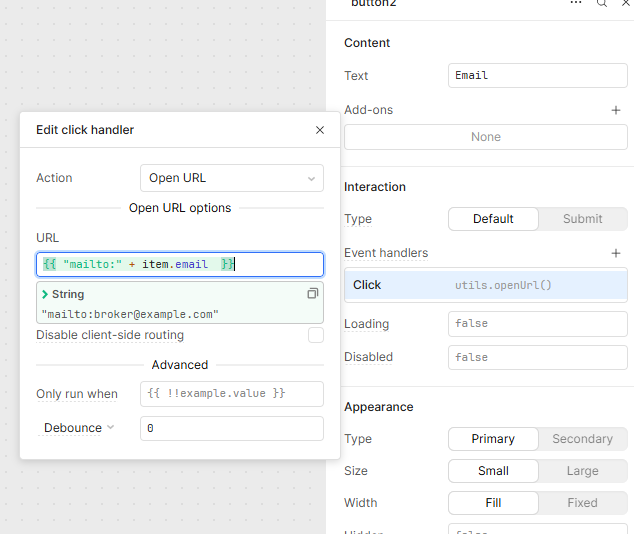The width and height of the screenshot is (634, 534).
Task: Set width to Fixed
Action: (x=582, y=503)
